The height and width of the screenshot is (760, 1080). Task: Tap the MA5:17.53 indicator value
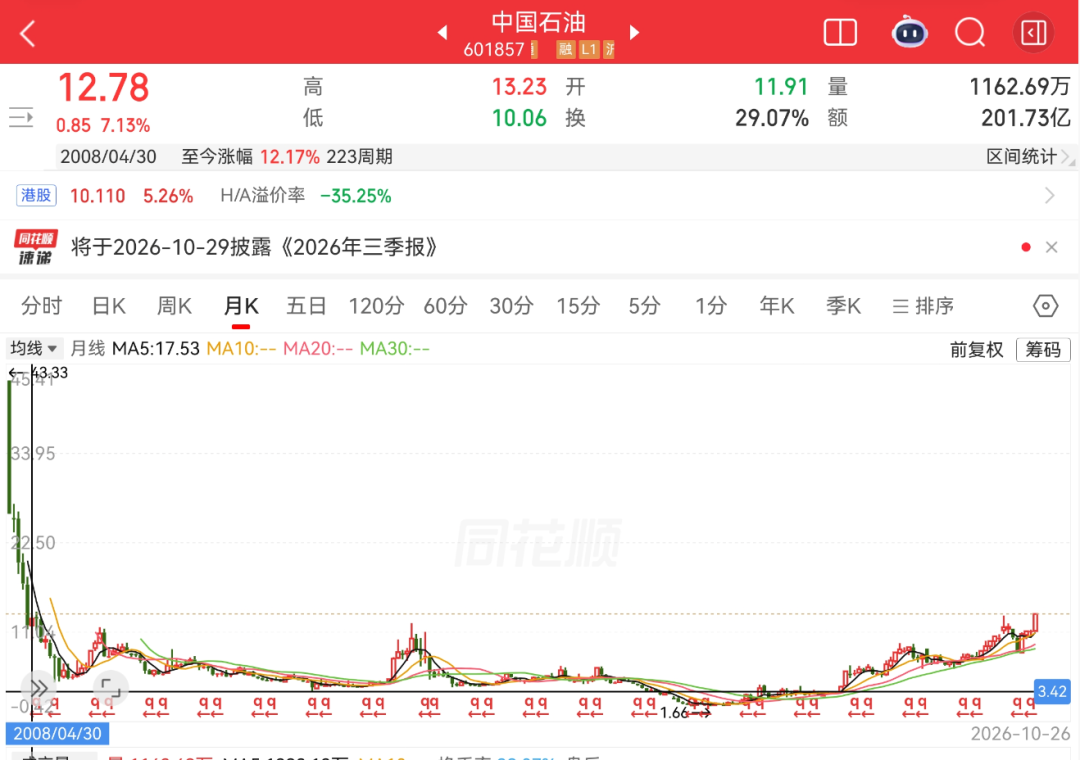coord(156,349)
